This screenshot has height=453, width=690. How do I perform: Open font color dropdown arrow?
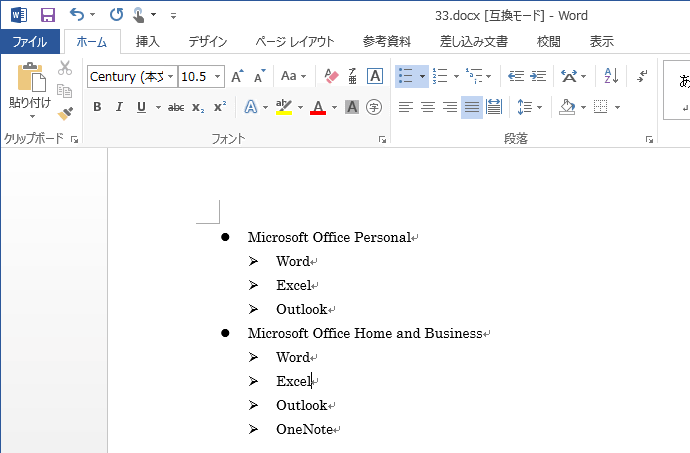334,107
